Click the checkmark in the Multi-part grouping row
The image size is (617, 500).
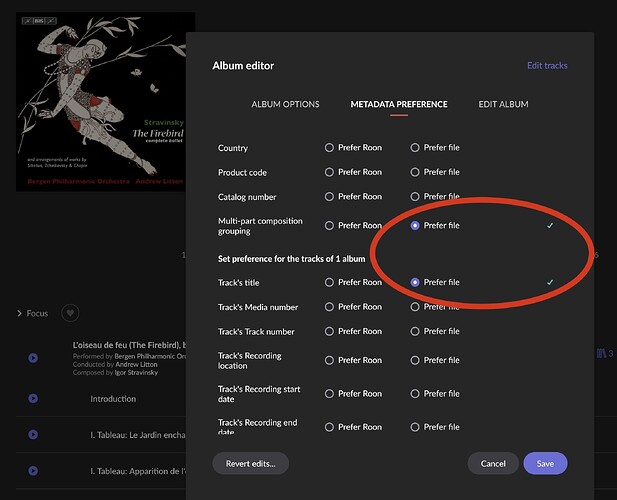550,225
